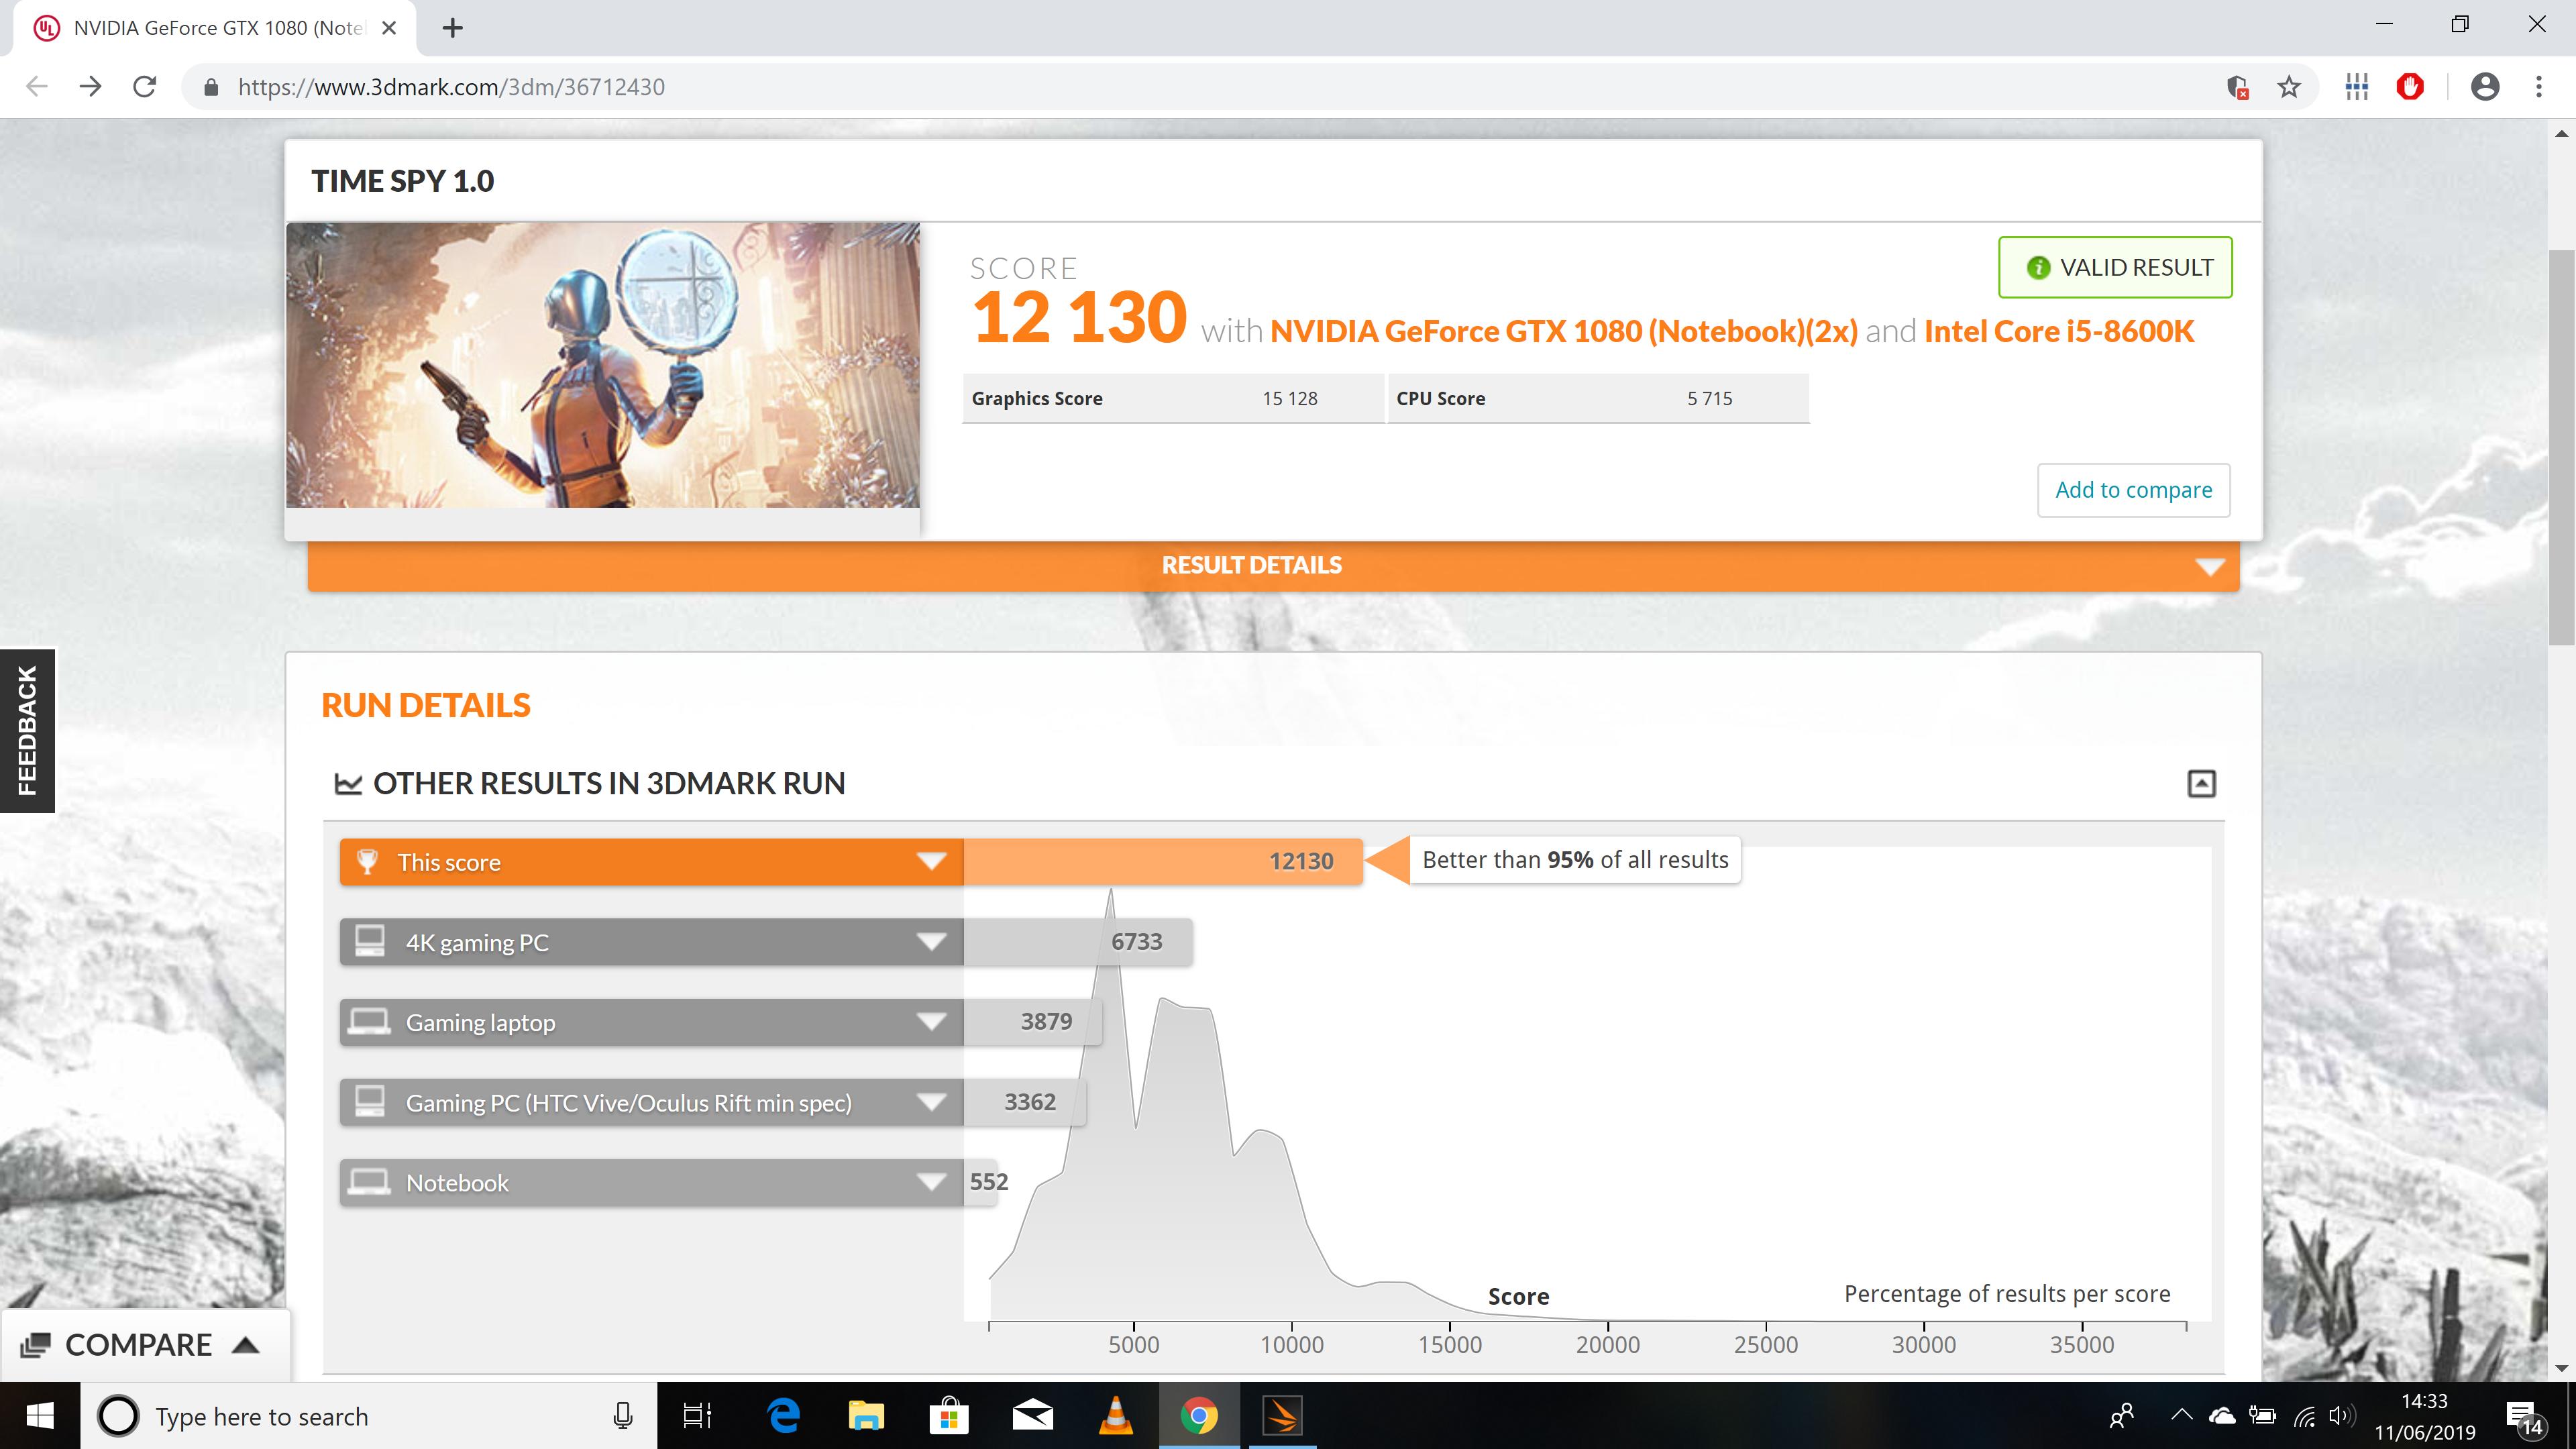The height and width of the screenshot is (1449, 2576).
Task: Click the Graphics Score value 15 128
Action: click(1290, 398)
